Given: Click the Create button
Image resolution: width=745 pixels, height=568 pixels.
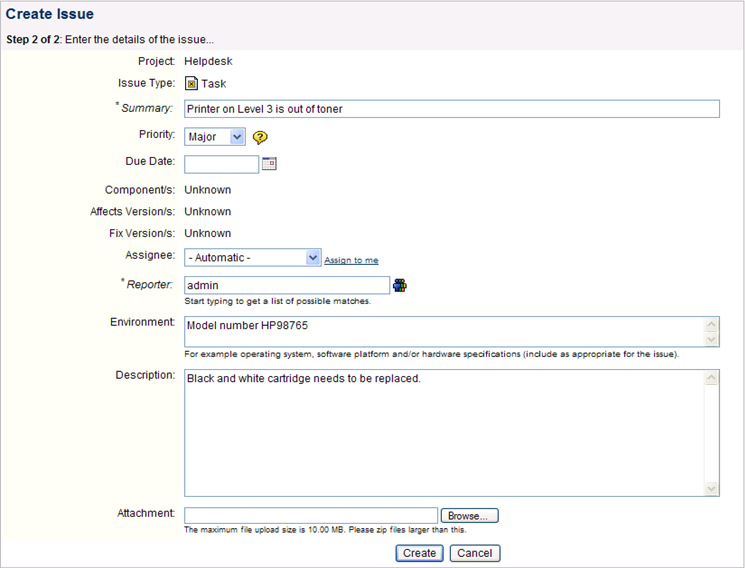Looking at the screenshot, I should point(419,553).
